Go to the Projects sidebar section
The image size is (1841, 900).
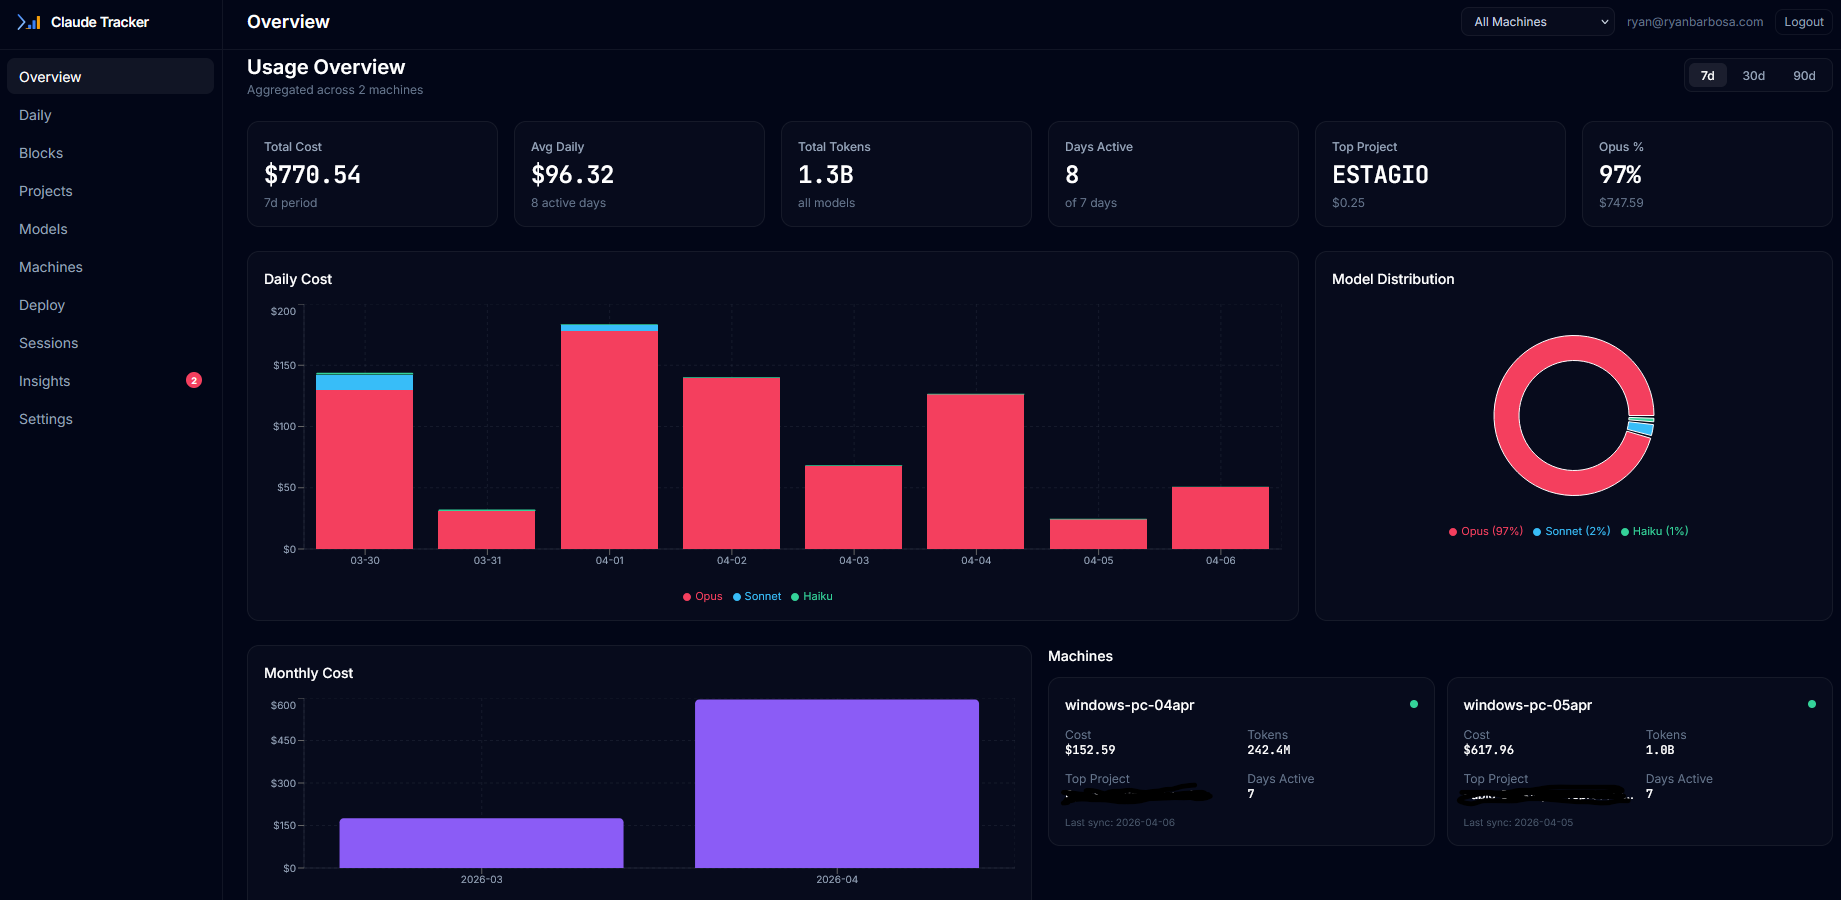pyautogui.click(x=45, y=191)
